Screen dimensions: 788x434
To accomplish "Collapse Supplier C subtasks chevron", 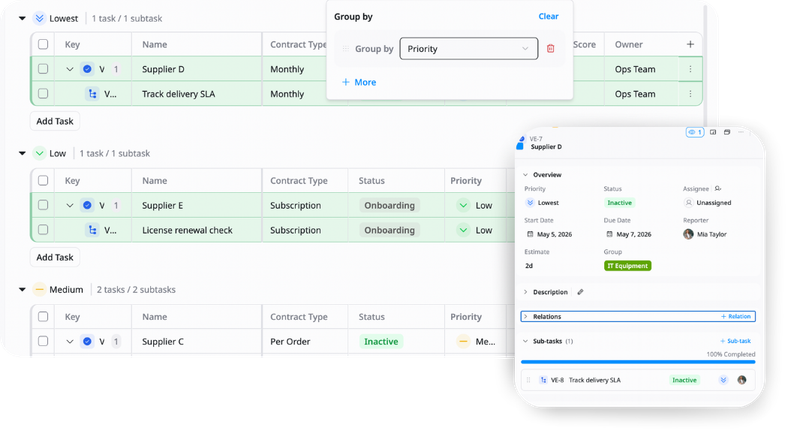I will click(70, 341).
